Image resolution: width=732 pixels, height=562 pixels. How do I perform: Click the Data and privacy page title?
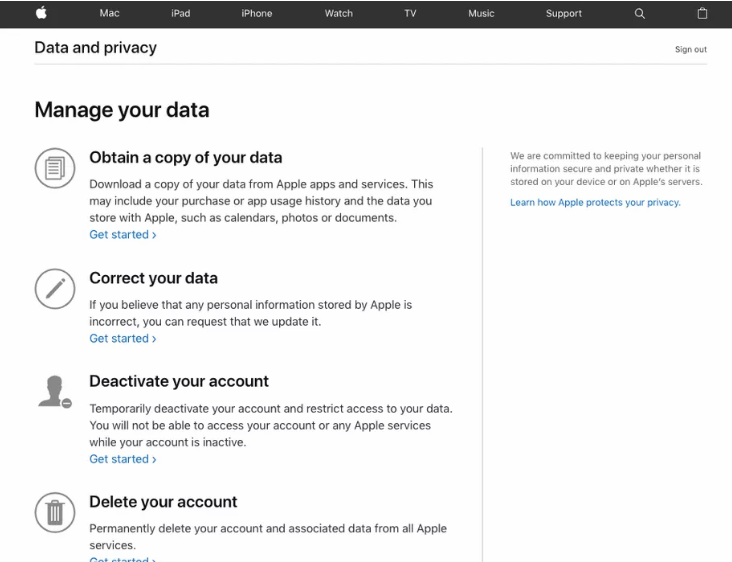[x=95, y=48]
